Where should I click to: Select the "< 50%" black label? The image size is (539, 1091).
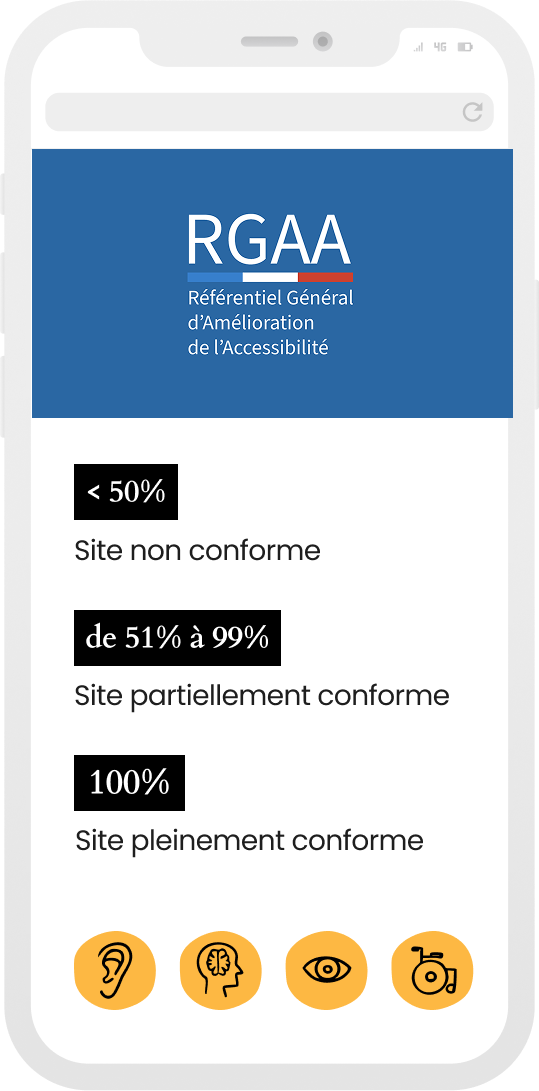point(126,492)
